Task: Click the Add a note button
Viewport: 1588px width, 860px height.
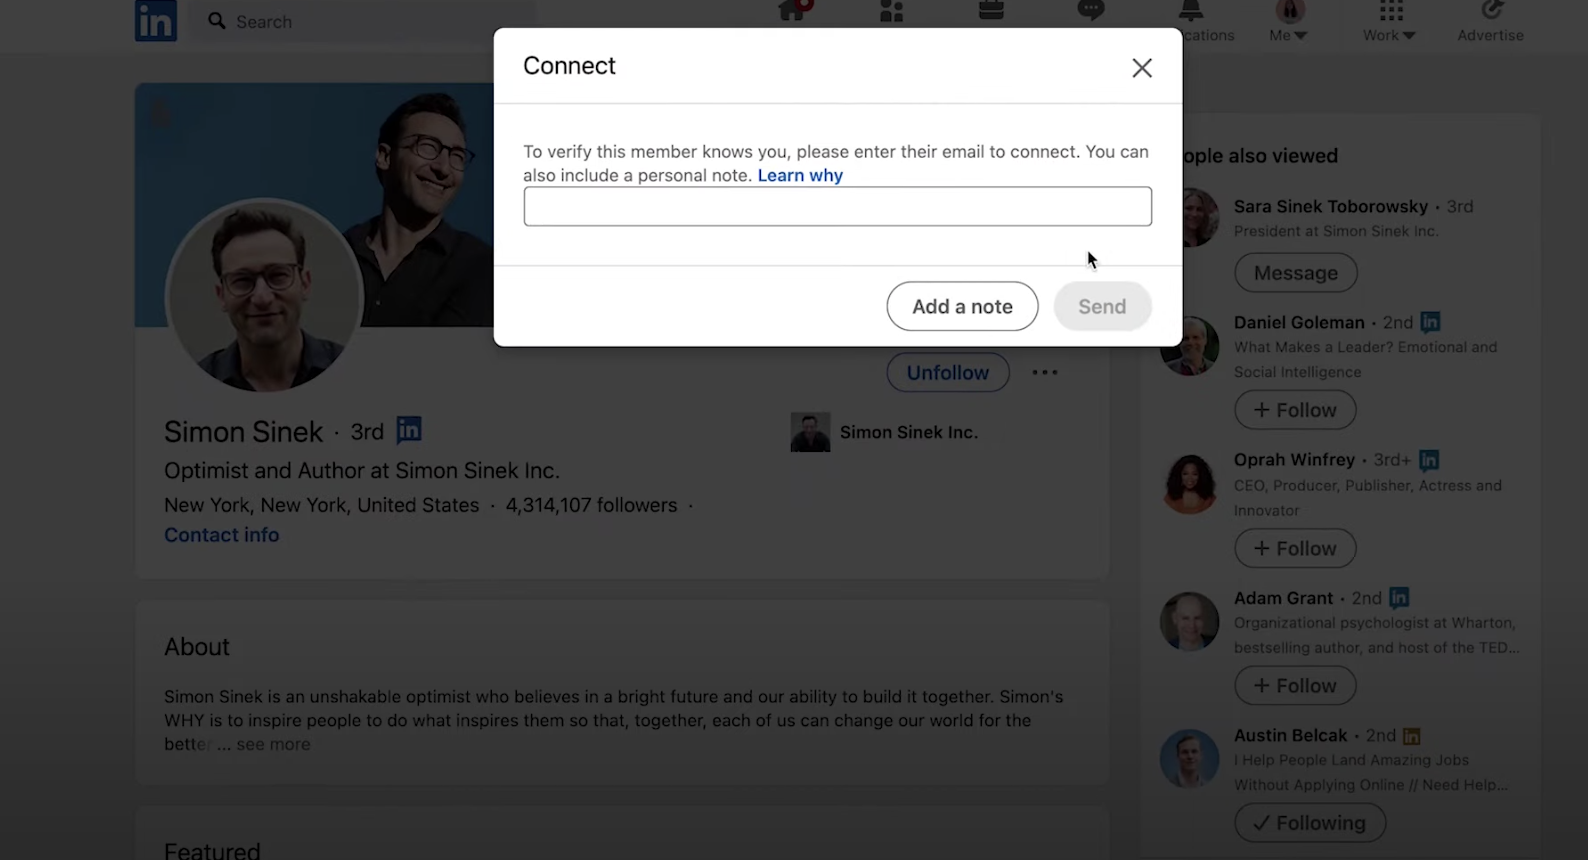Action: [x=962, y=306]
